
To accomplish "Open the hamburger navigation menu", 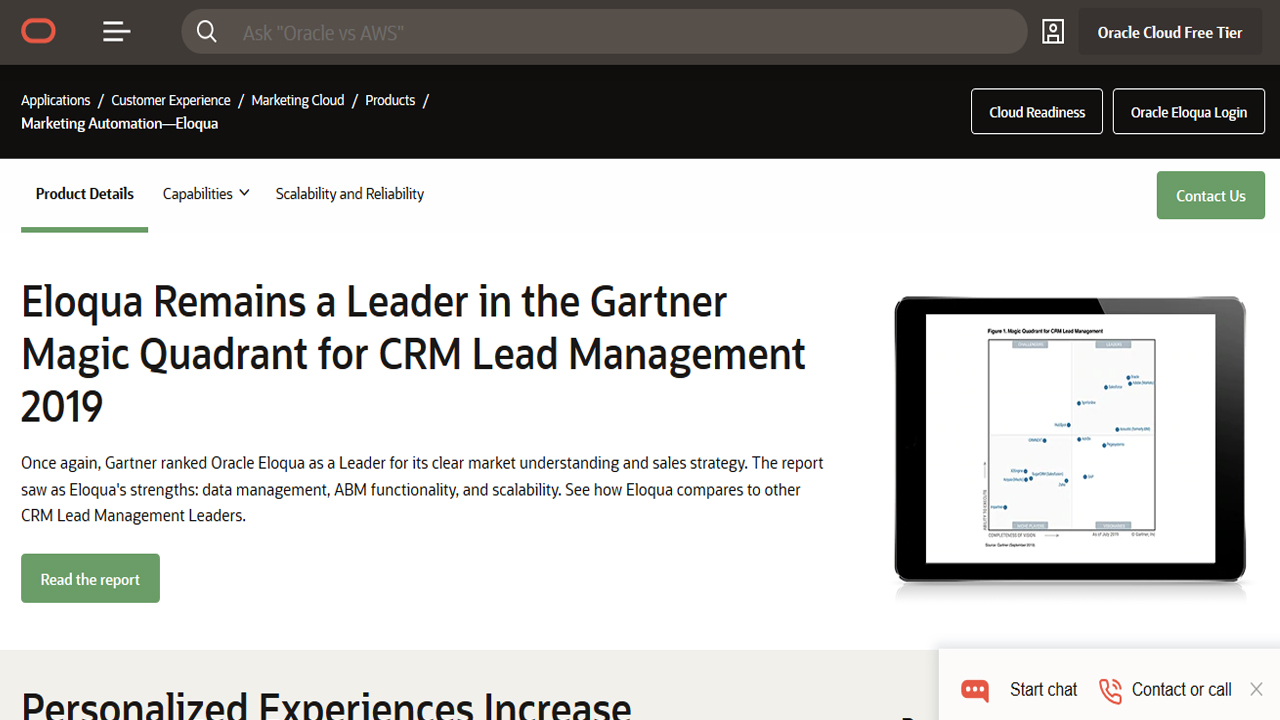I will (x=117, y=32).
